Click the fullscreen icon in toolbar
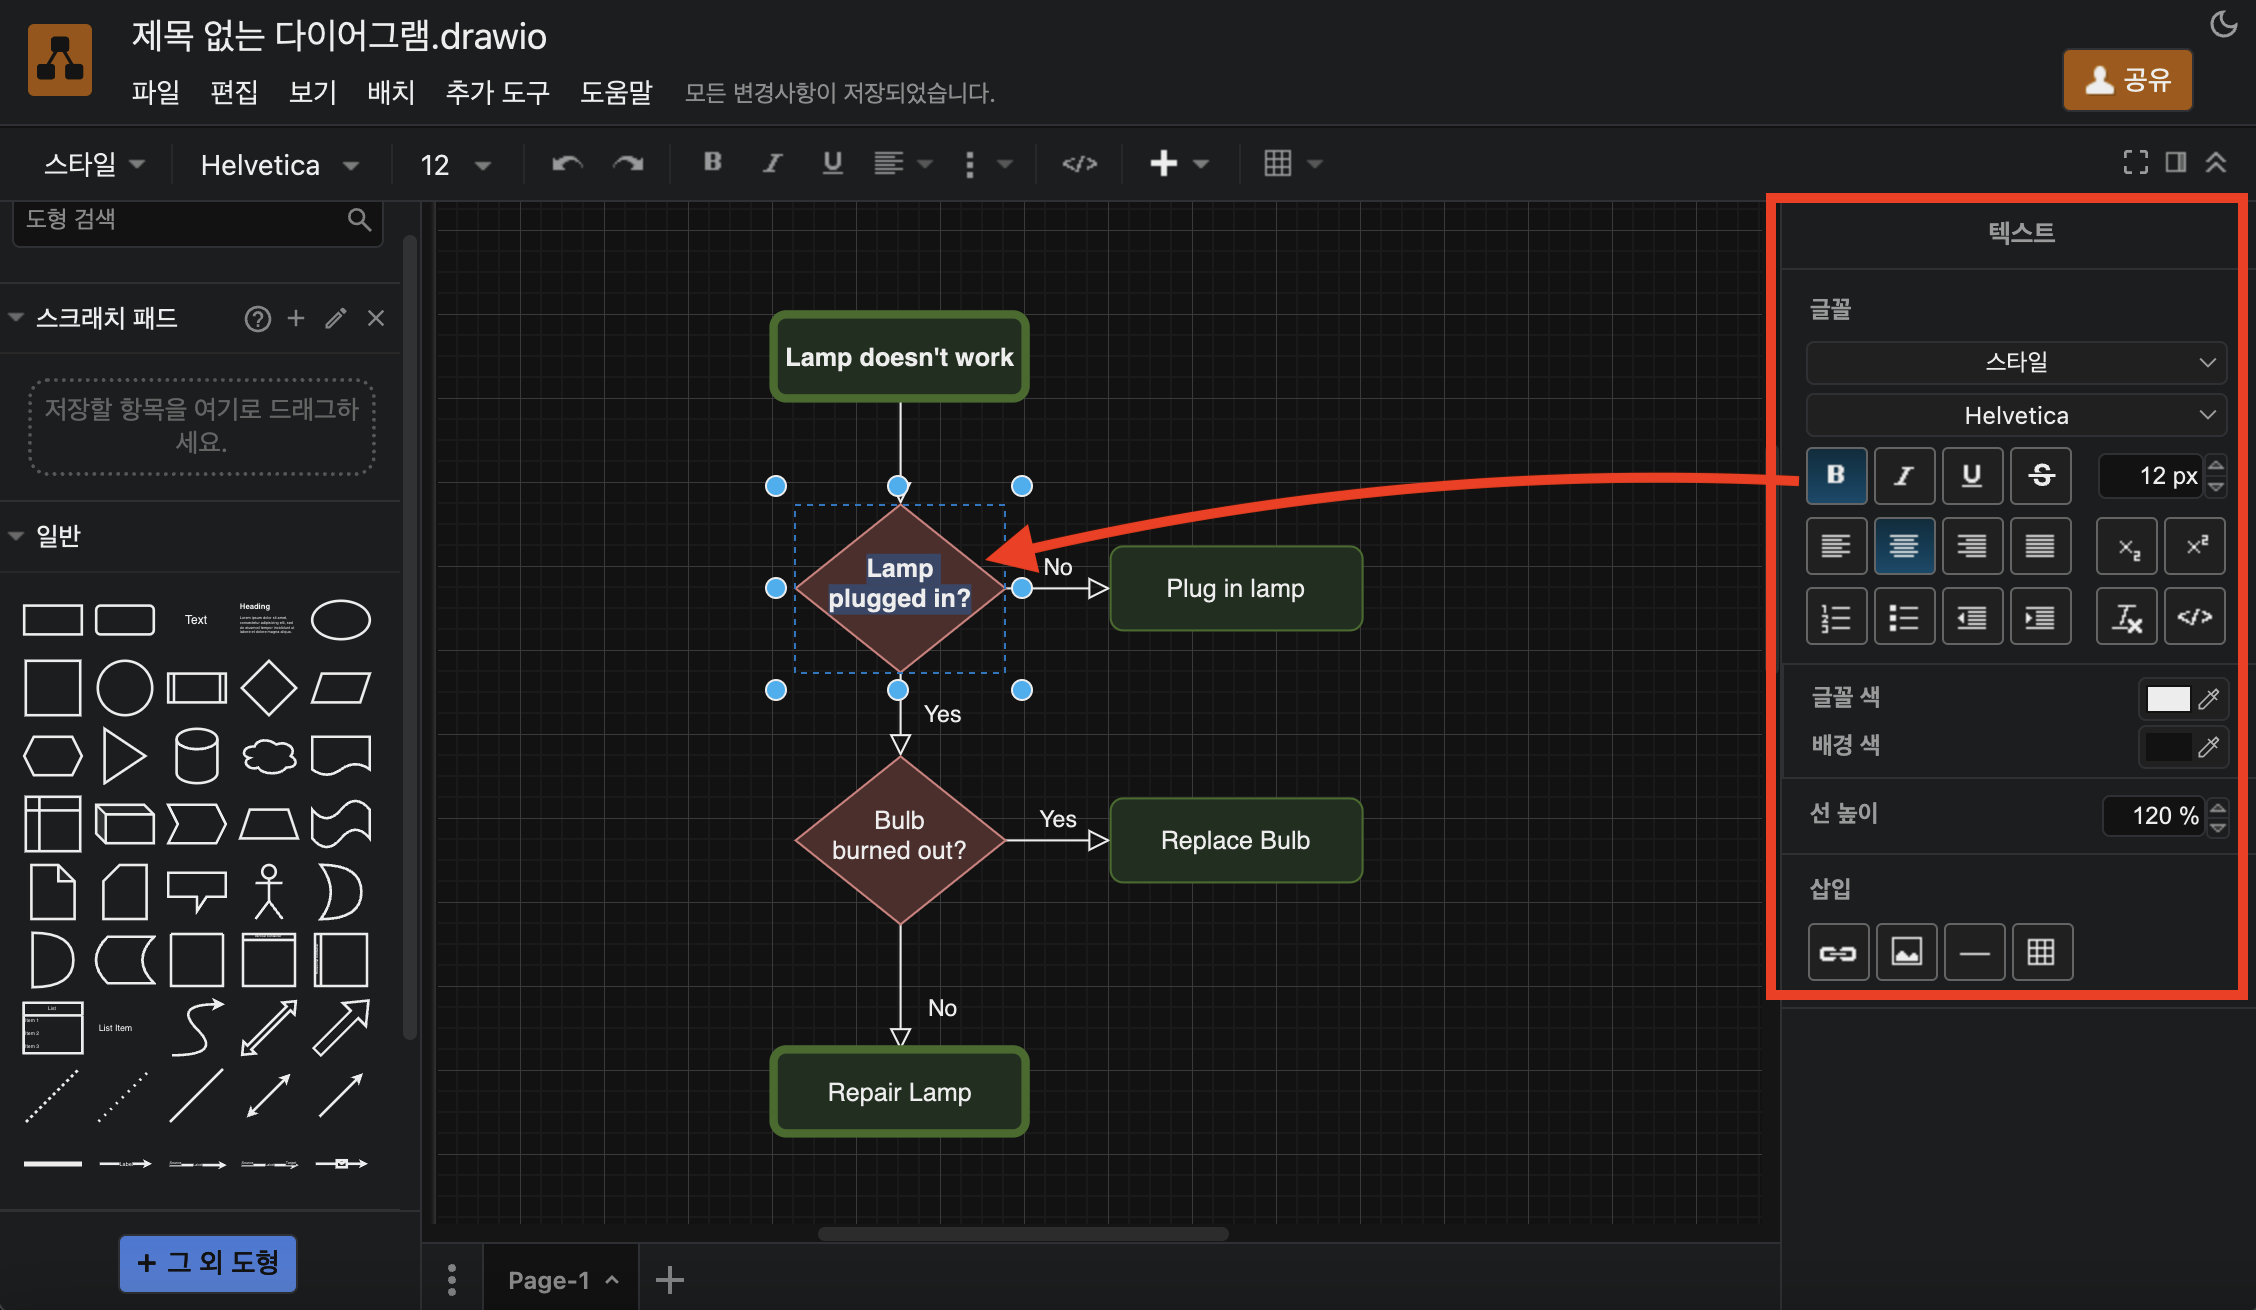2256x1310 pixels. tap(2135, 162)
